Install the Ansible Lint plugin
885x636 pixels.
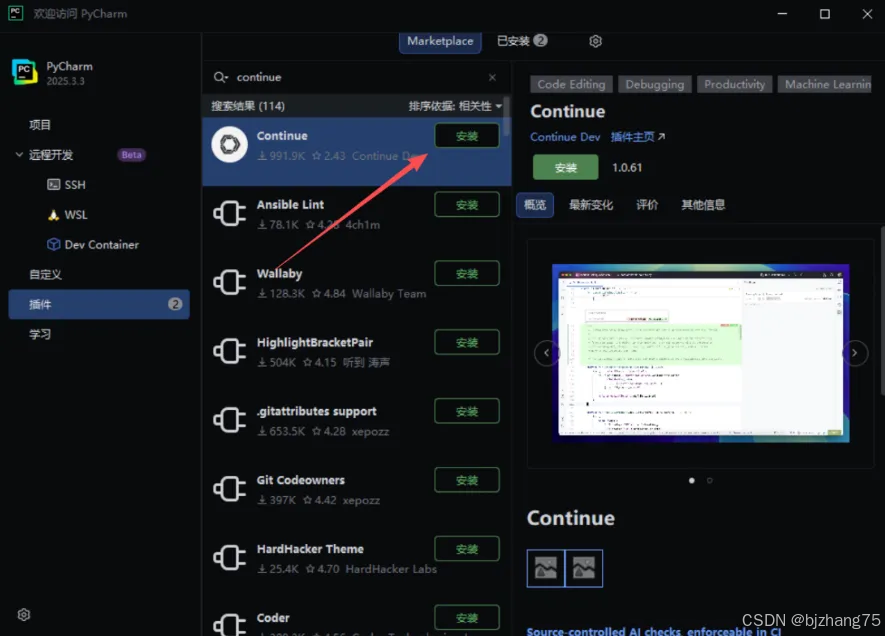pos(467,205)
